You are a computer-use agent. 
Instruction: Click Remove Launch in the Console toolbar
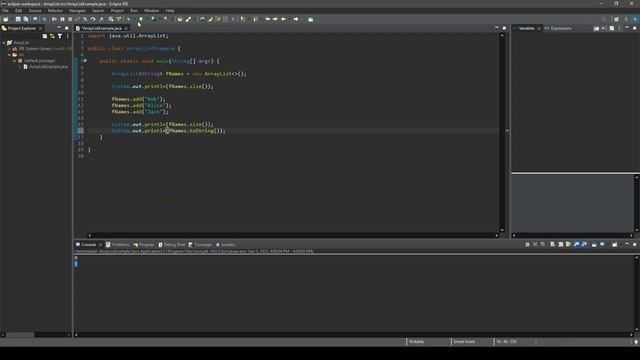(535, 244)
